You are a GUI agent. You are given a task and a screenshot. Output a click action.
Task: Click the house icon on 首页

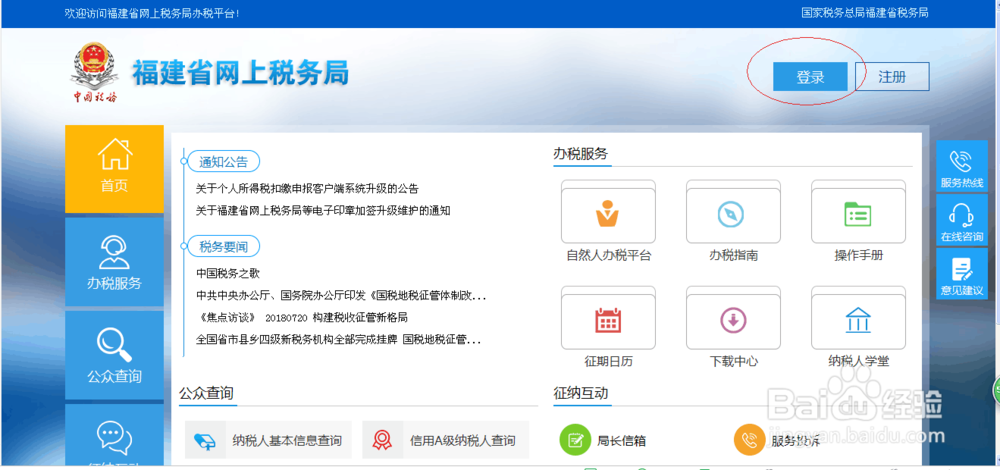115,155
